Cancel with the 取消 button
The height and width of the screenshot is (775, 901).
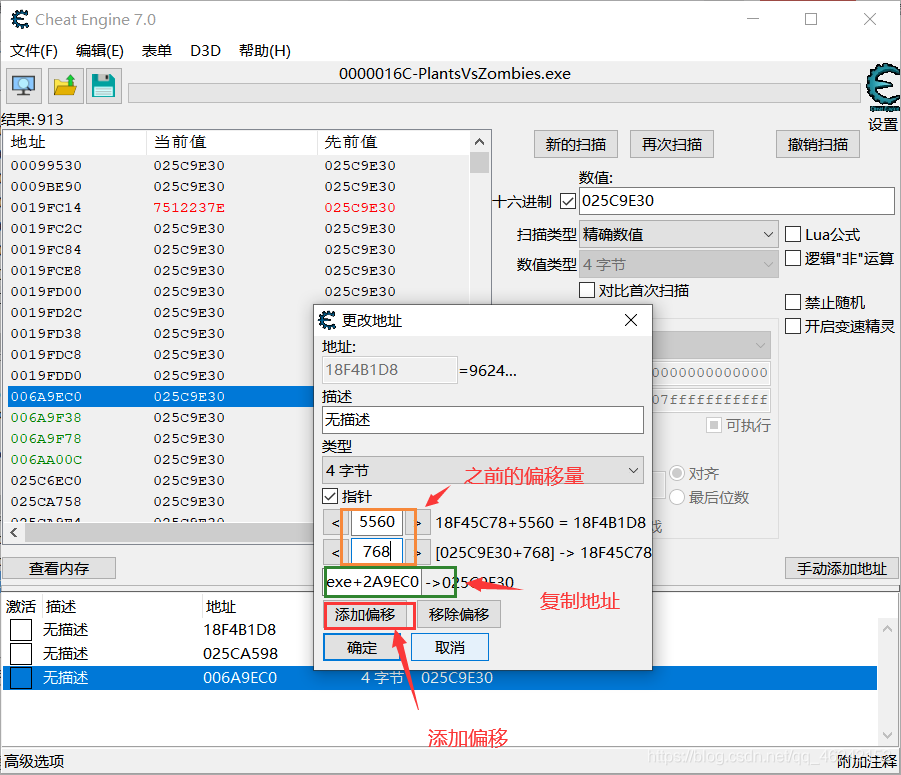click(x=450, y=647)
